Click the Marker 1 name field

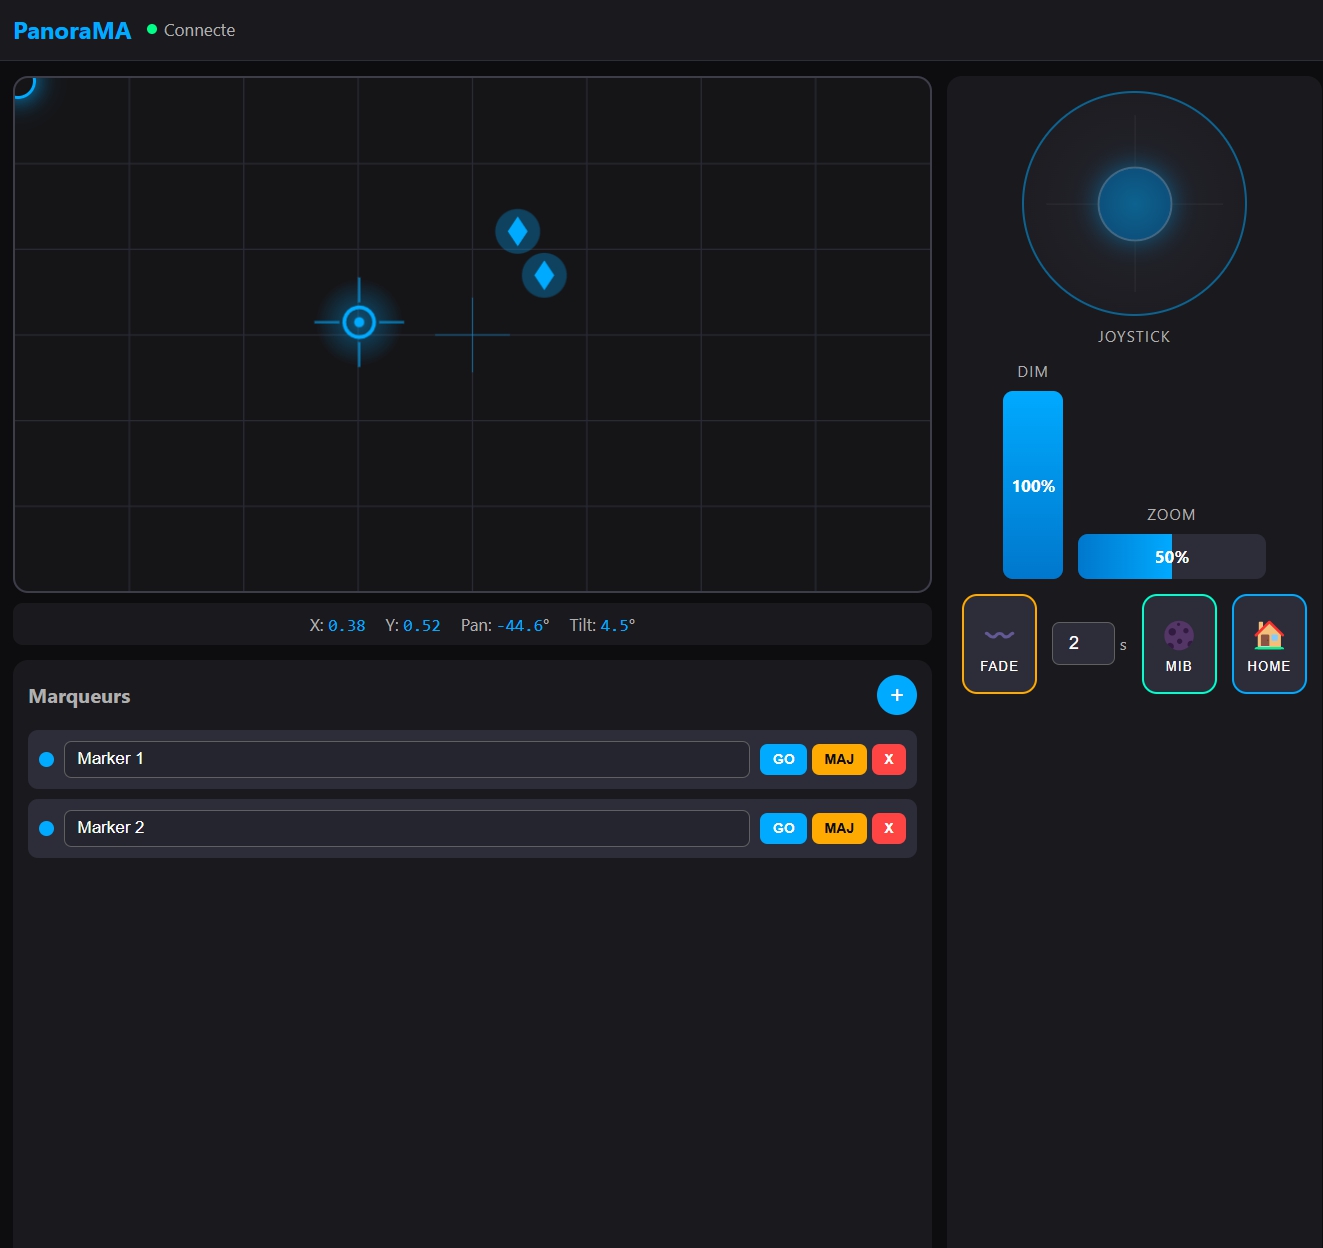coord(407,759)
